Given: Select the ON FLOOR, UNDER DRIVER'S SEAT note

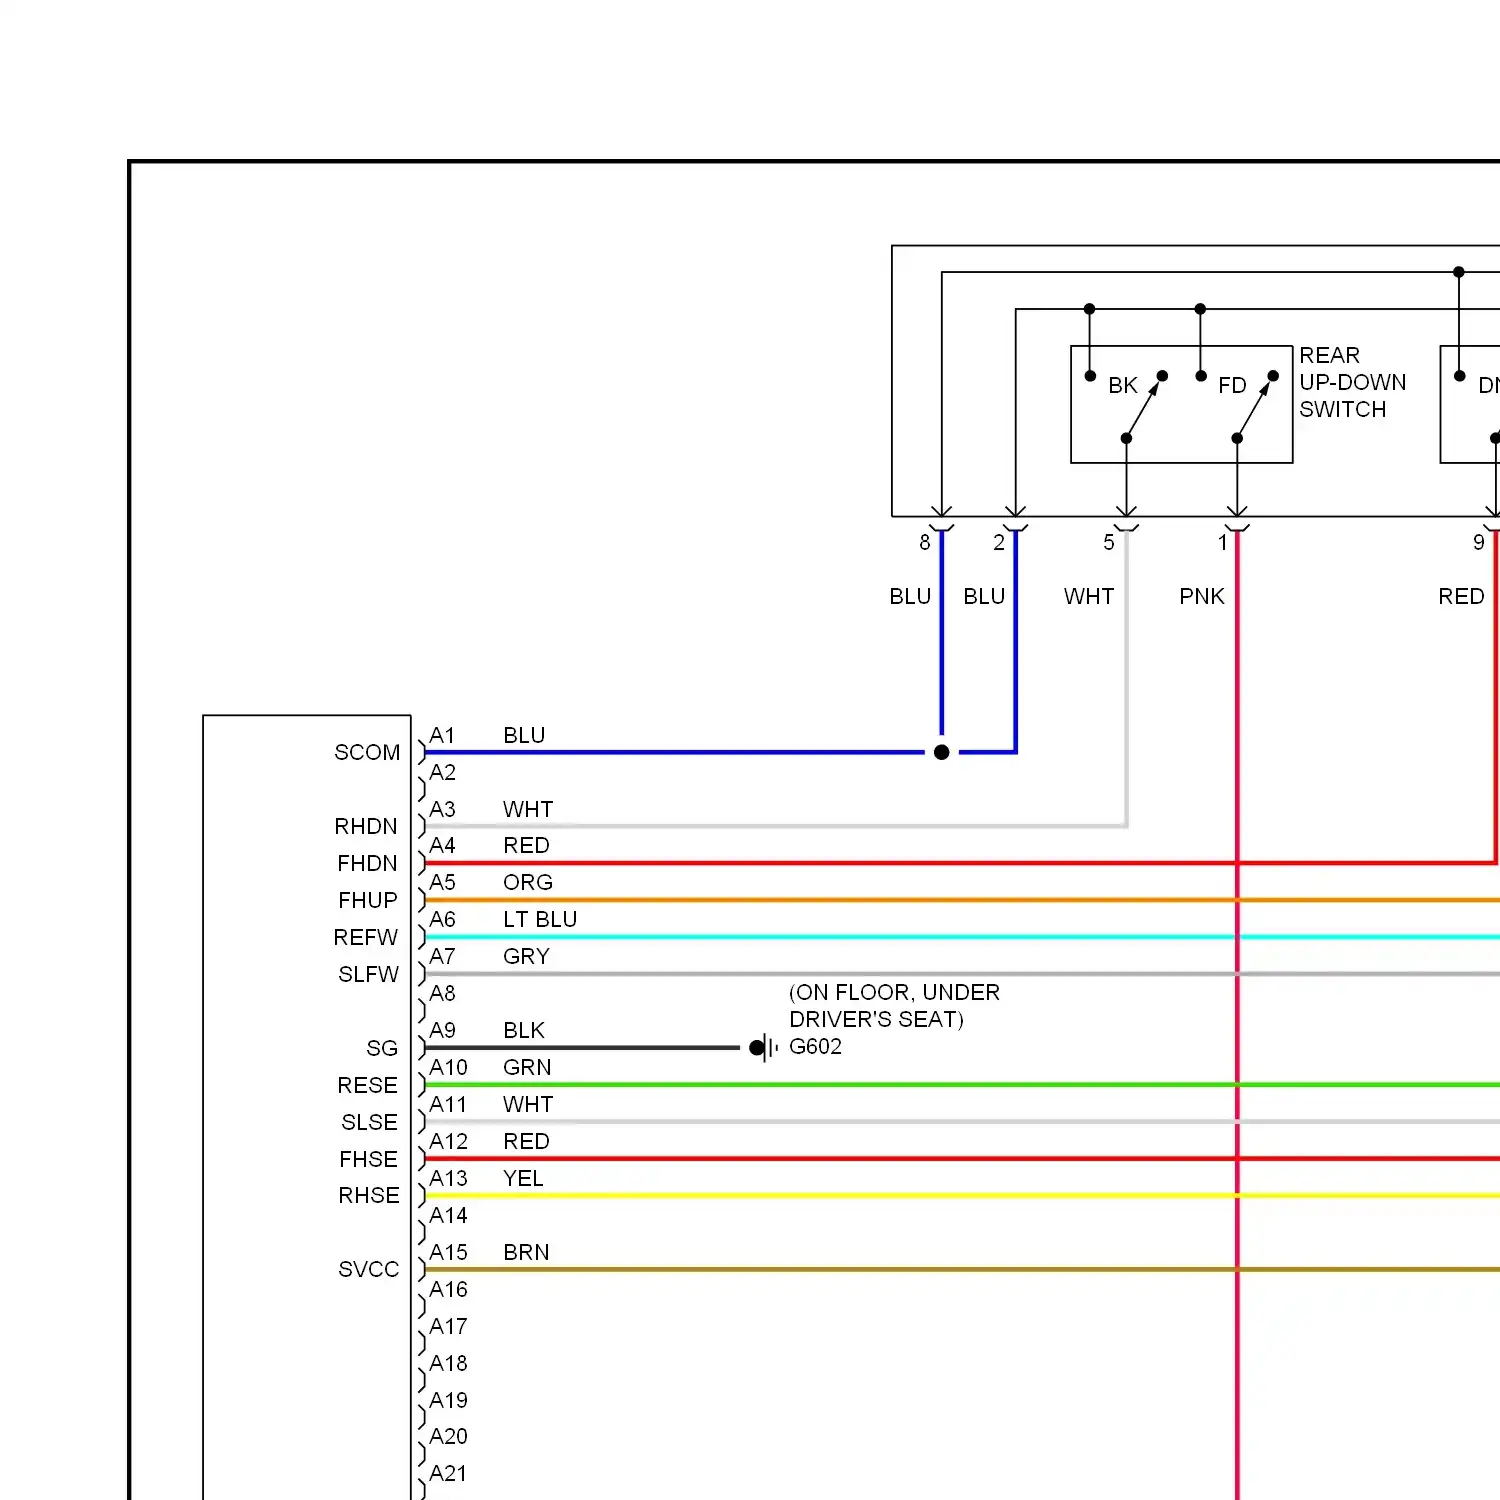Looking at the screenshot, I should (x=894, y=1005).
